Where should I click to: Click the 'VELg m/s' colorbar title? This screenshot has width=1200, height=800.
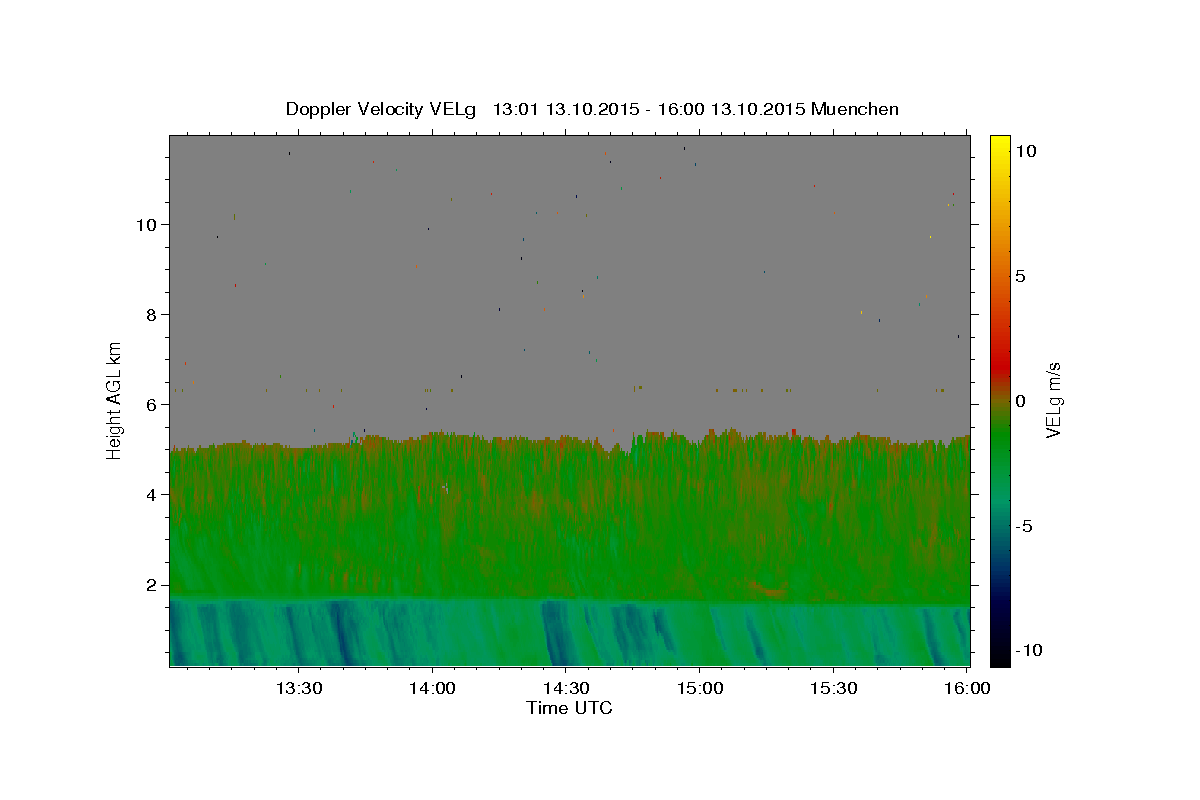pos(1054,400)
